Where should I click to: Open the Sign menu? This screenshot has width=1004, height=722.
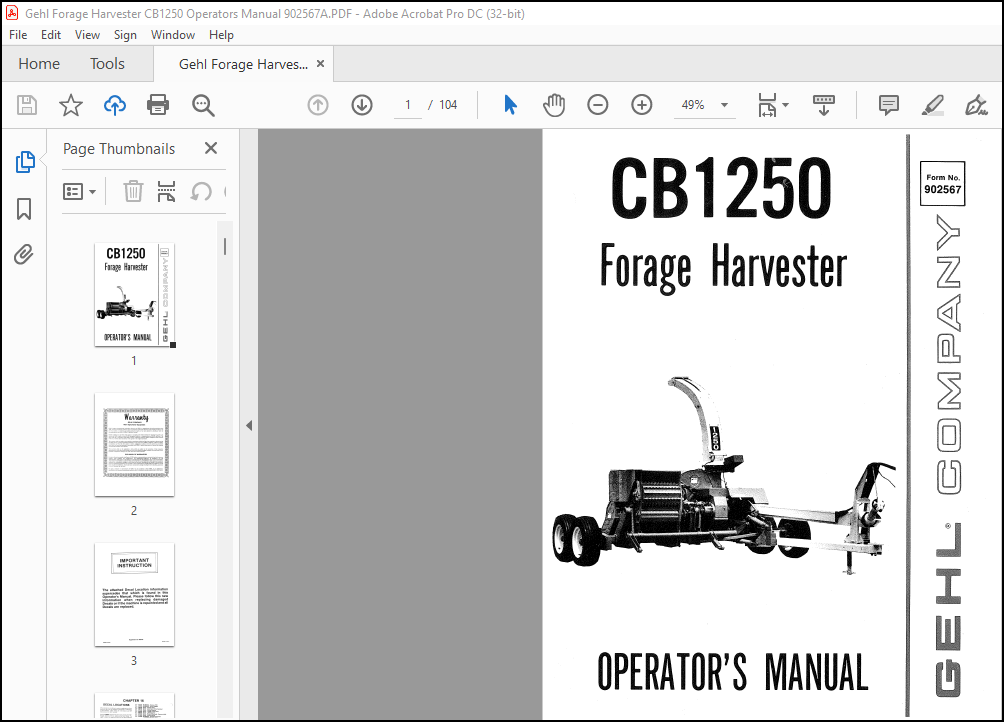pyautogui.click(x=125, y=35)
